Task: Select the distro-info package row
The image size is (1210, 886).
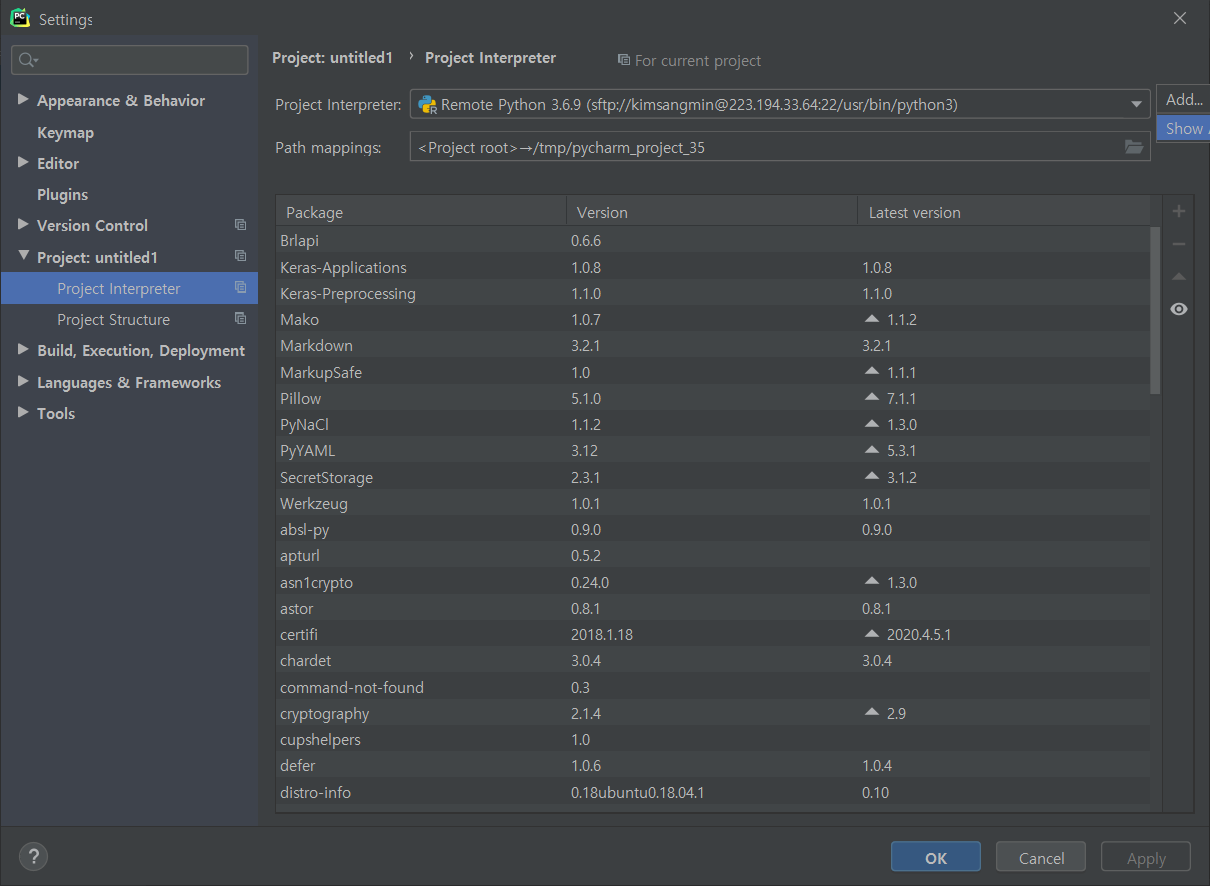Action: [713, 792]
